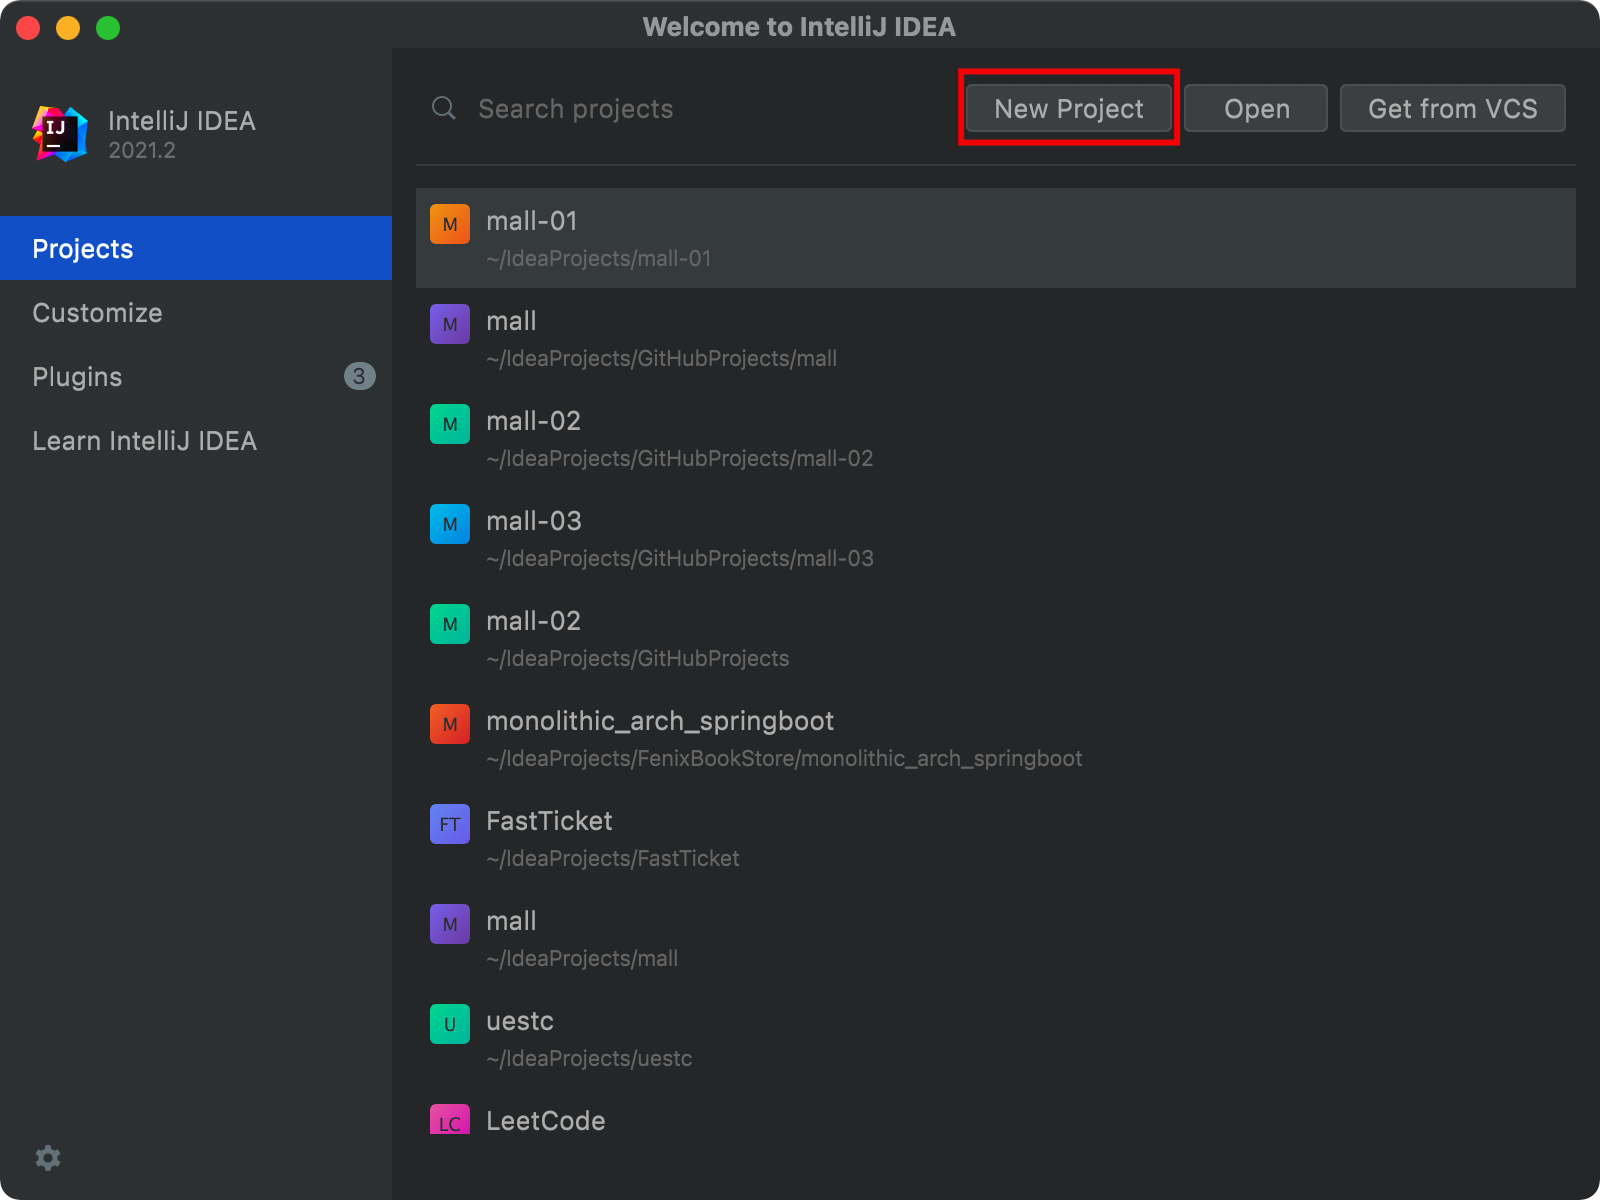Image resolution: width=1600 pixels, height=1200 pixels.
Task: Click the IntelliJ IDEA logo icon
Action: tap(60, 133)
